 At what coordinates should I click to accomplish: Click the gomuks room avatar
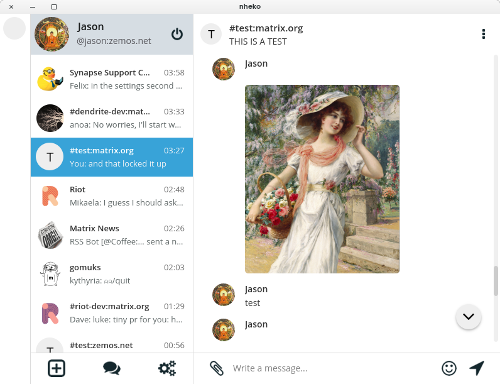pos(50,274)
